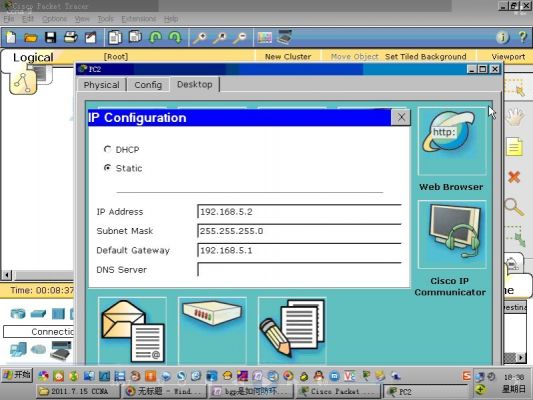Viewport: 533px width, 400px height.
Task: Click the New Cluster button
Action: click(288, 56)
